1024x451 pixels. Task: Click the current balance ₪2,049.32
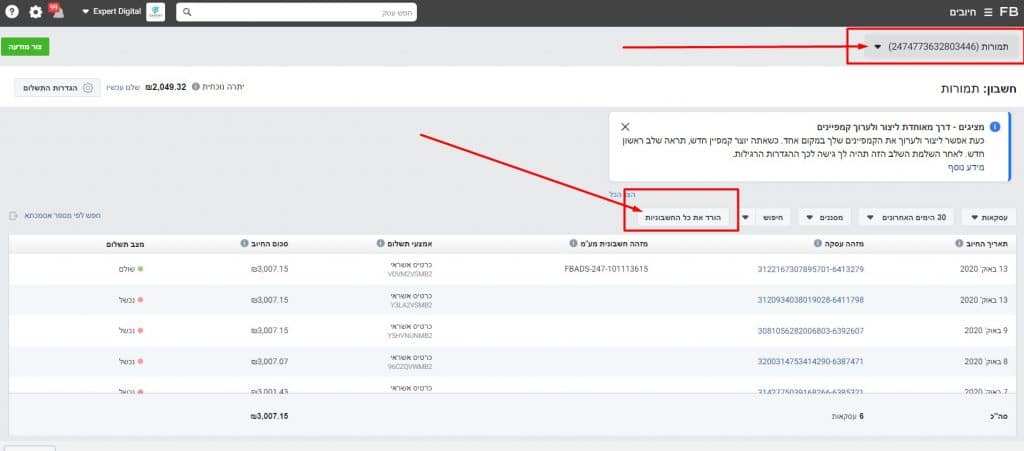[166, 87]
